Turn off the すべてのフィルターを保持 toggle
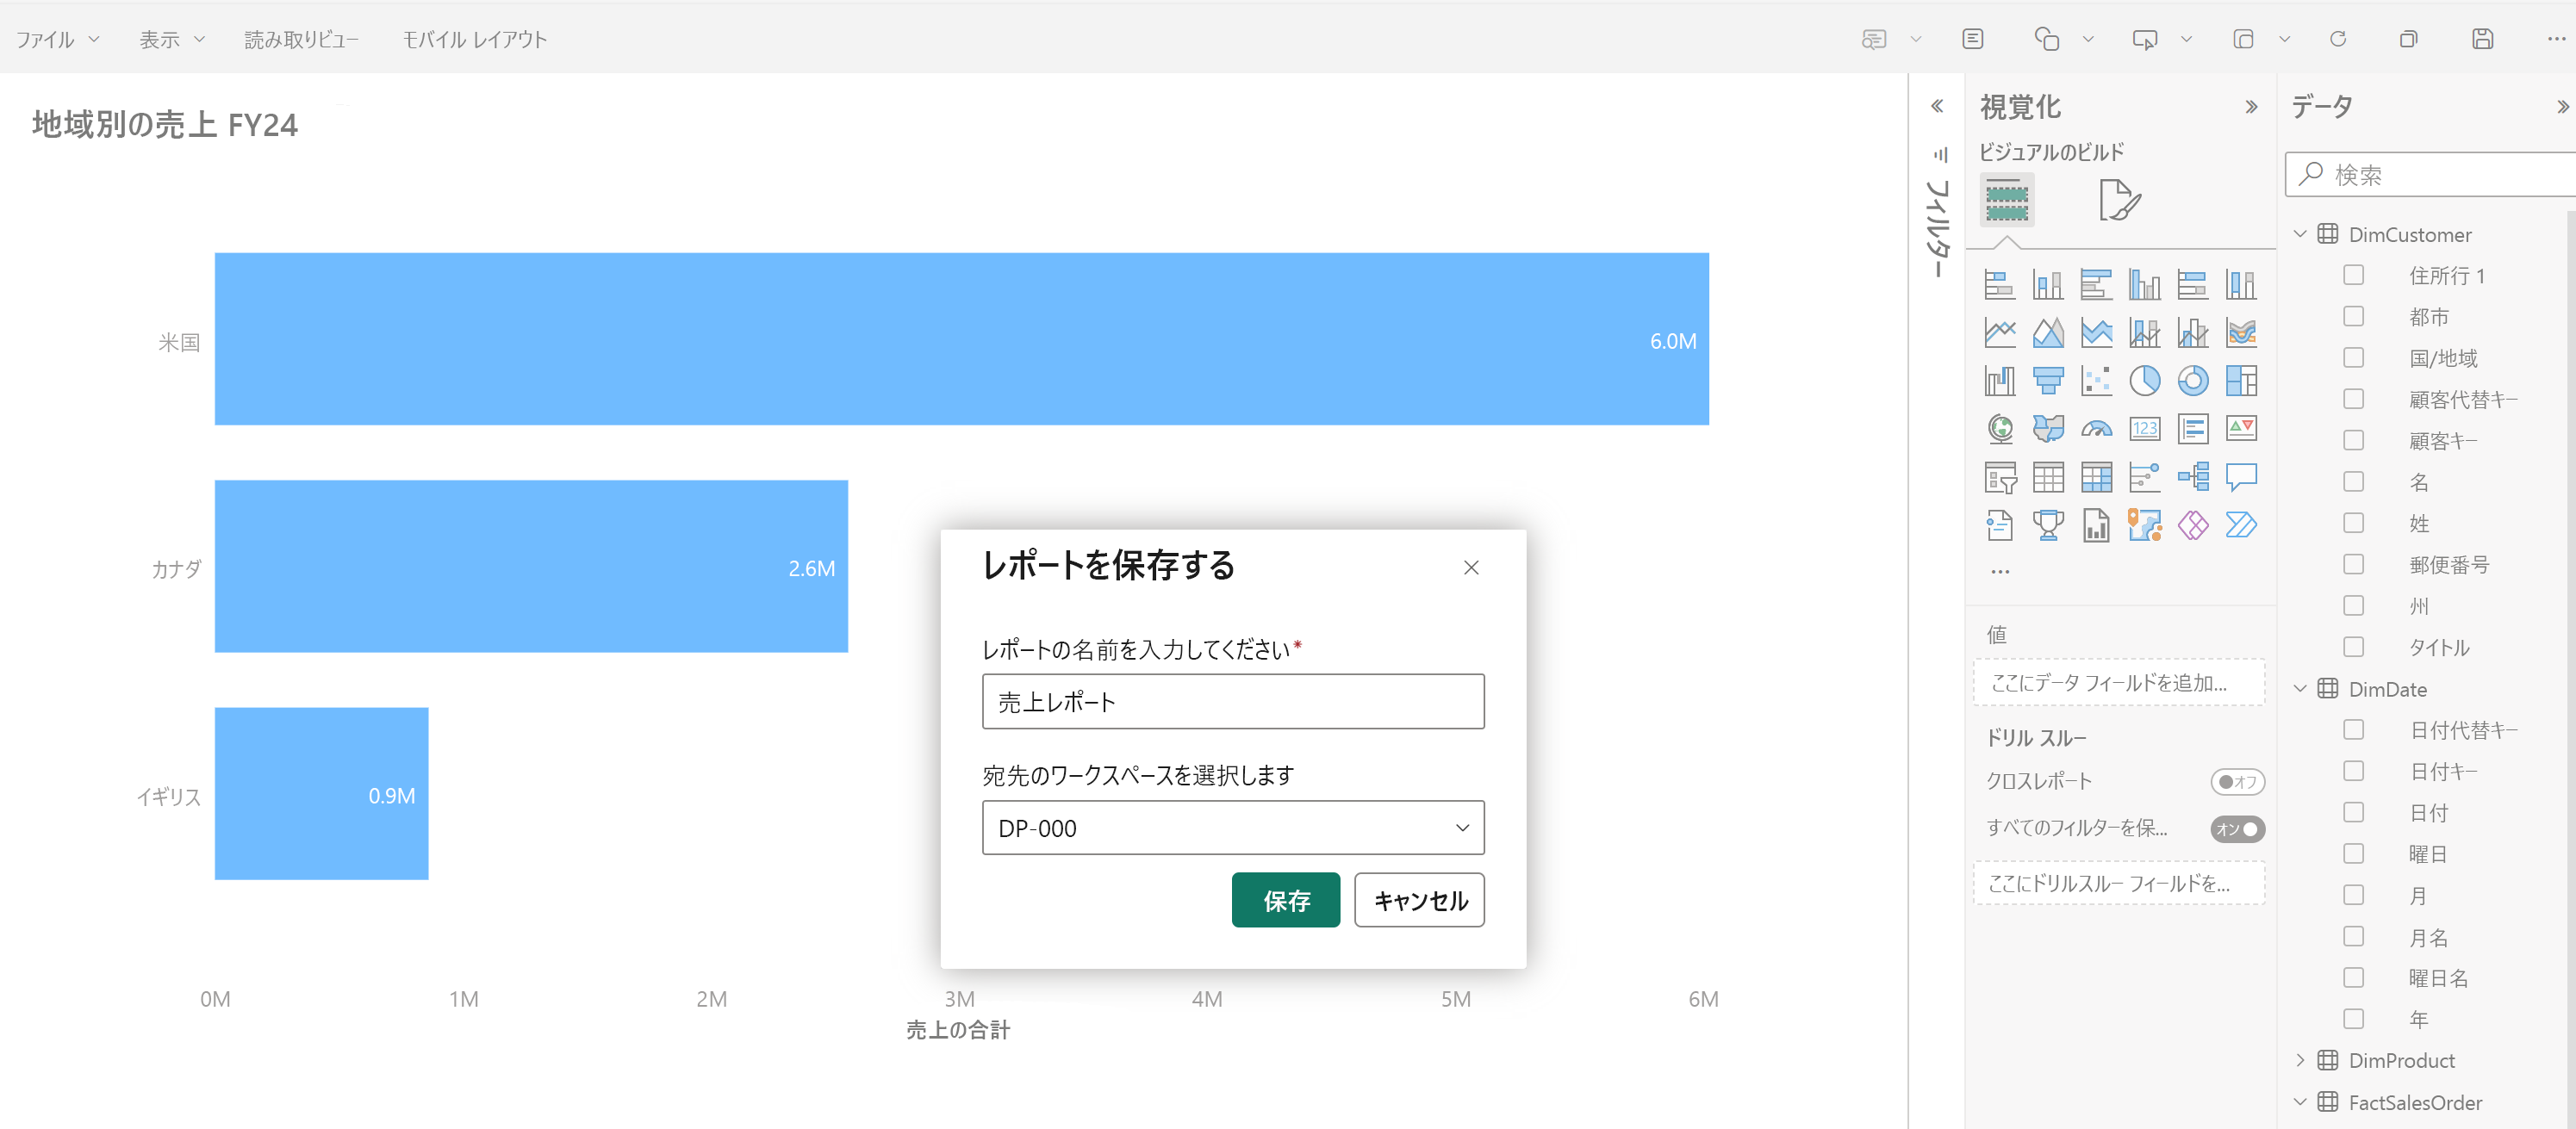The width and height of the screenshot is (2576, 1129). pyautogui.click(x=2237, y=829)
